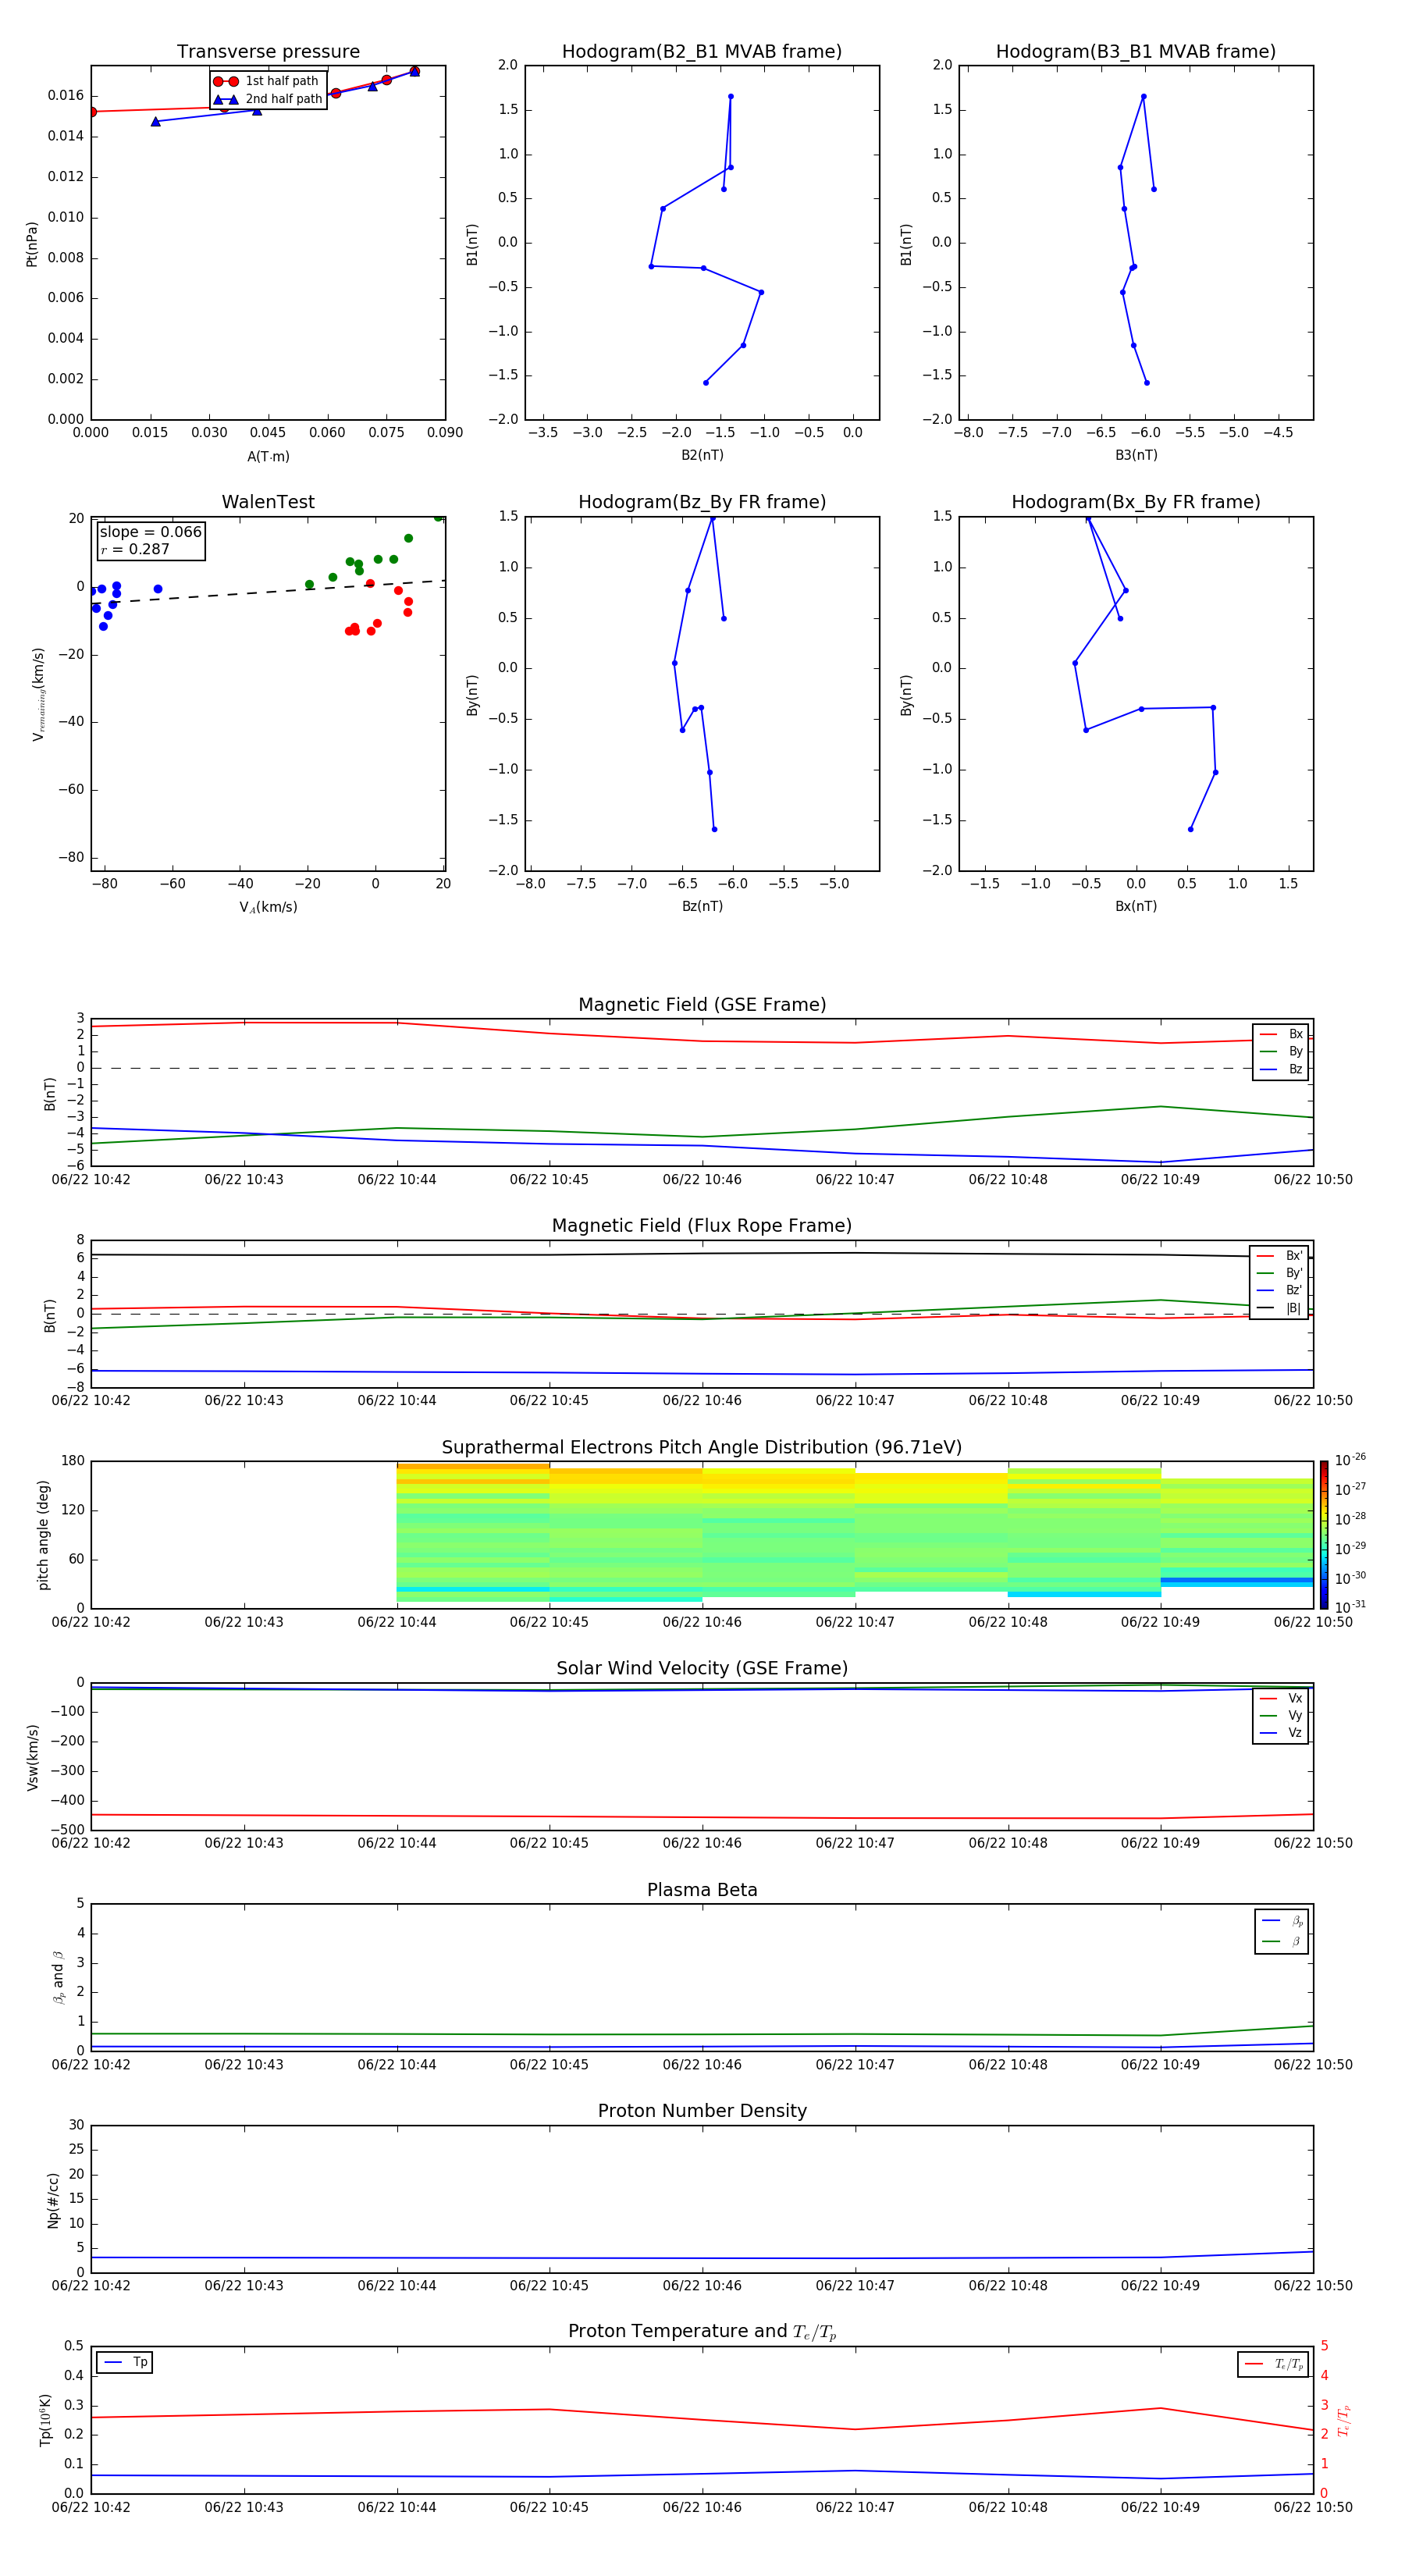Click the 'B3(nT)' x-axis label
Screen dimensions: 1405x2576
pos(1136,455)
